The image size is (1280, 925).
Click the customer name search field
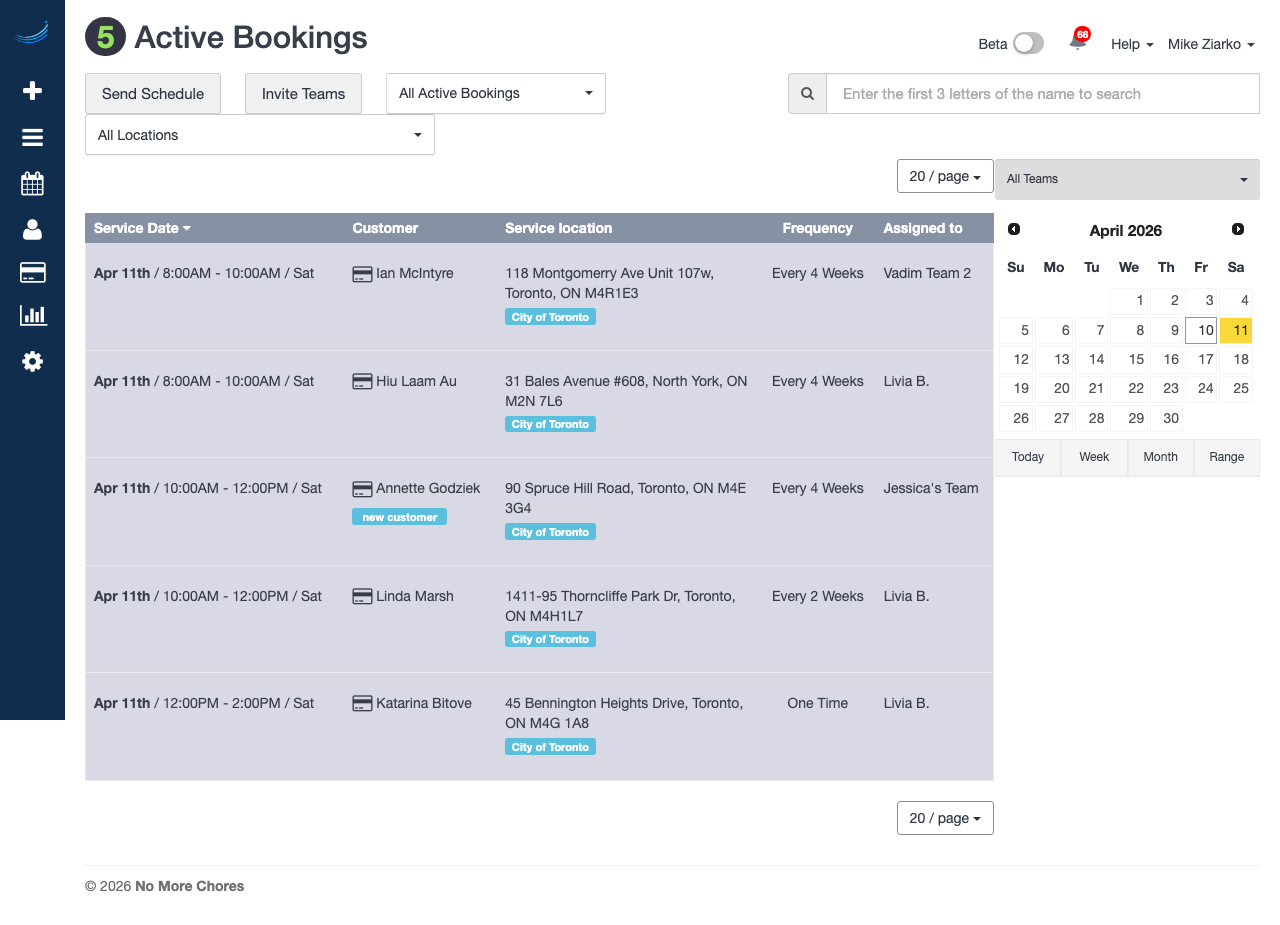(x=1042, y=94)
